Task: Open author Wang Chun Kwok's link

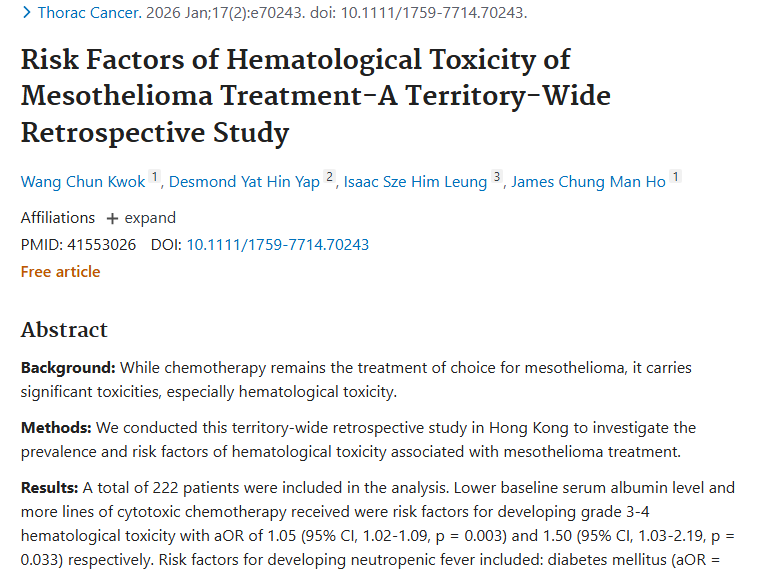Action: (x=83, y=182)
